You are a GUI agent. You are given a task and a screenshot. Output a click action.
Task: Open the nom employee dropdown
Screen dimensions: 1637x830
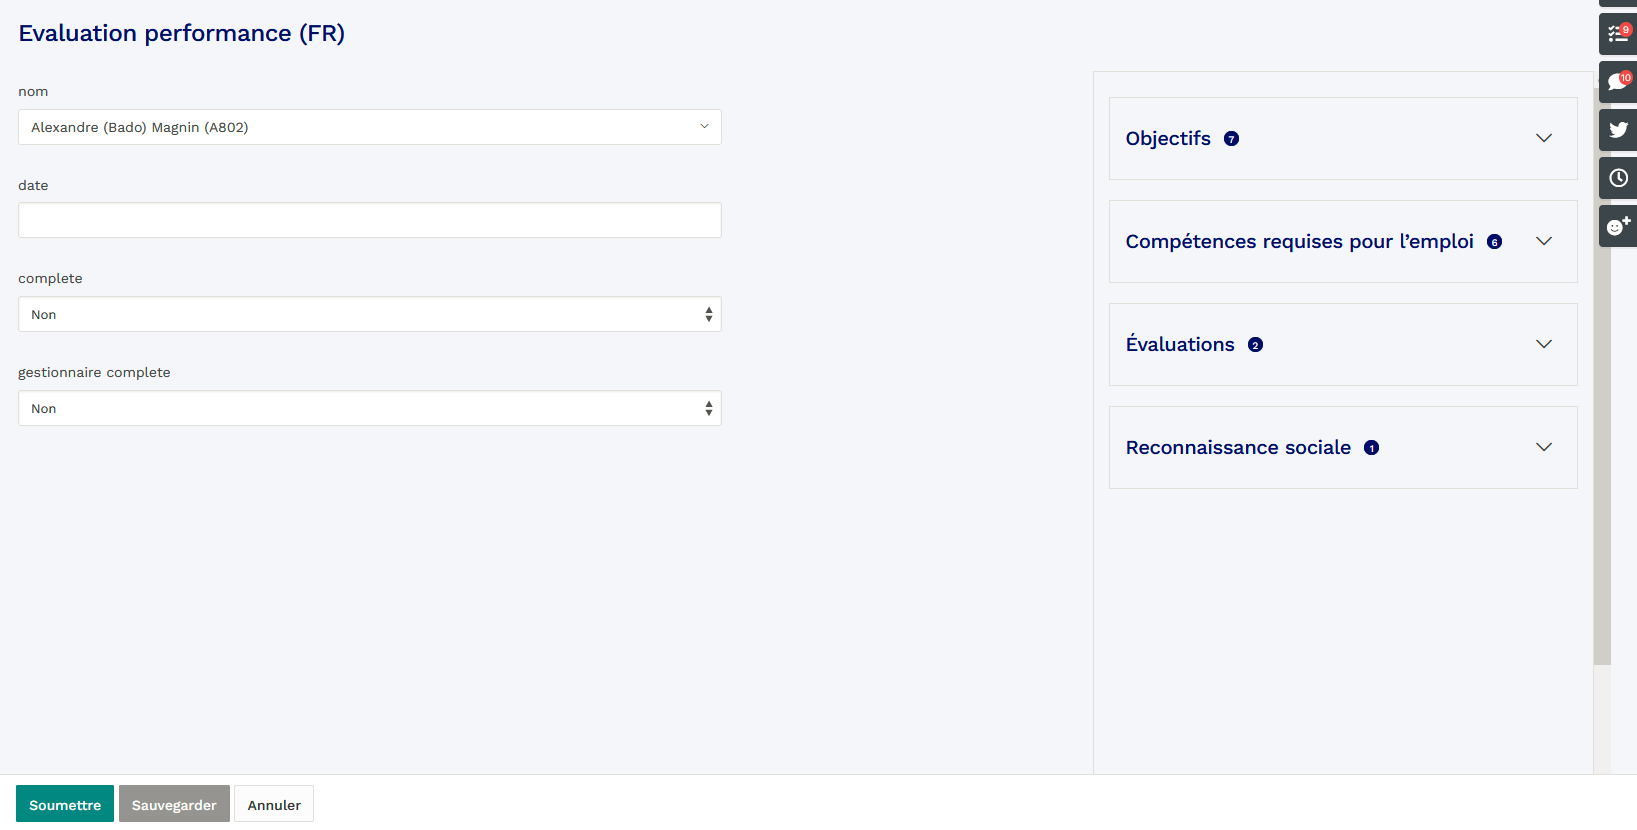pyautogui.click(x=369, y=127)
